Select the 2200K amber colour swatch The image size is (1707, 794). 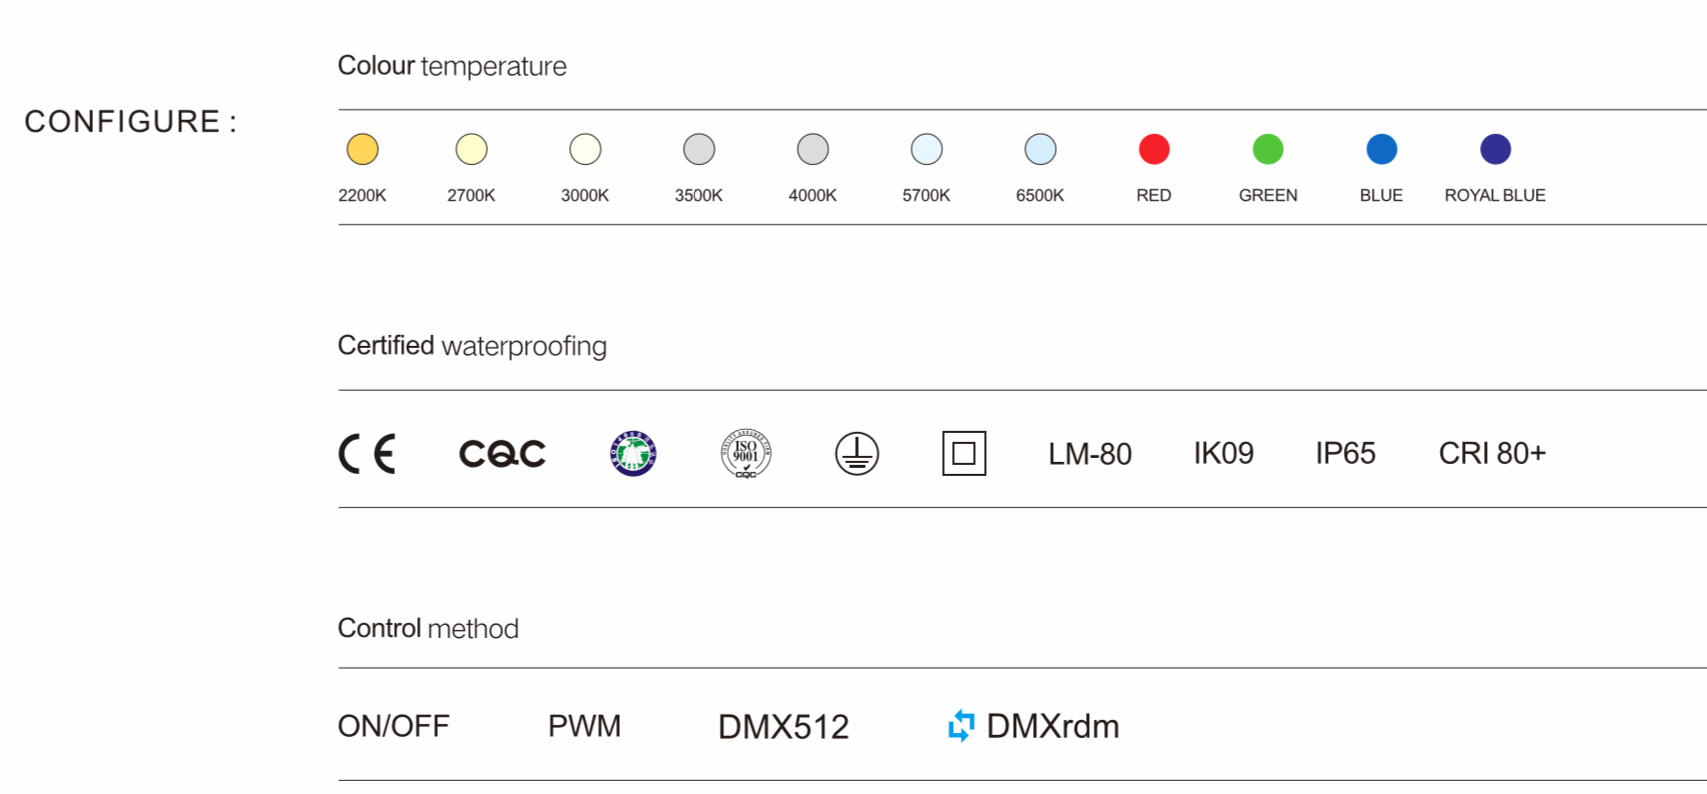click(x=362, y=150)
